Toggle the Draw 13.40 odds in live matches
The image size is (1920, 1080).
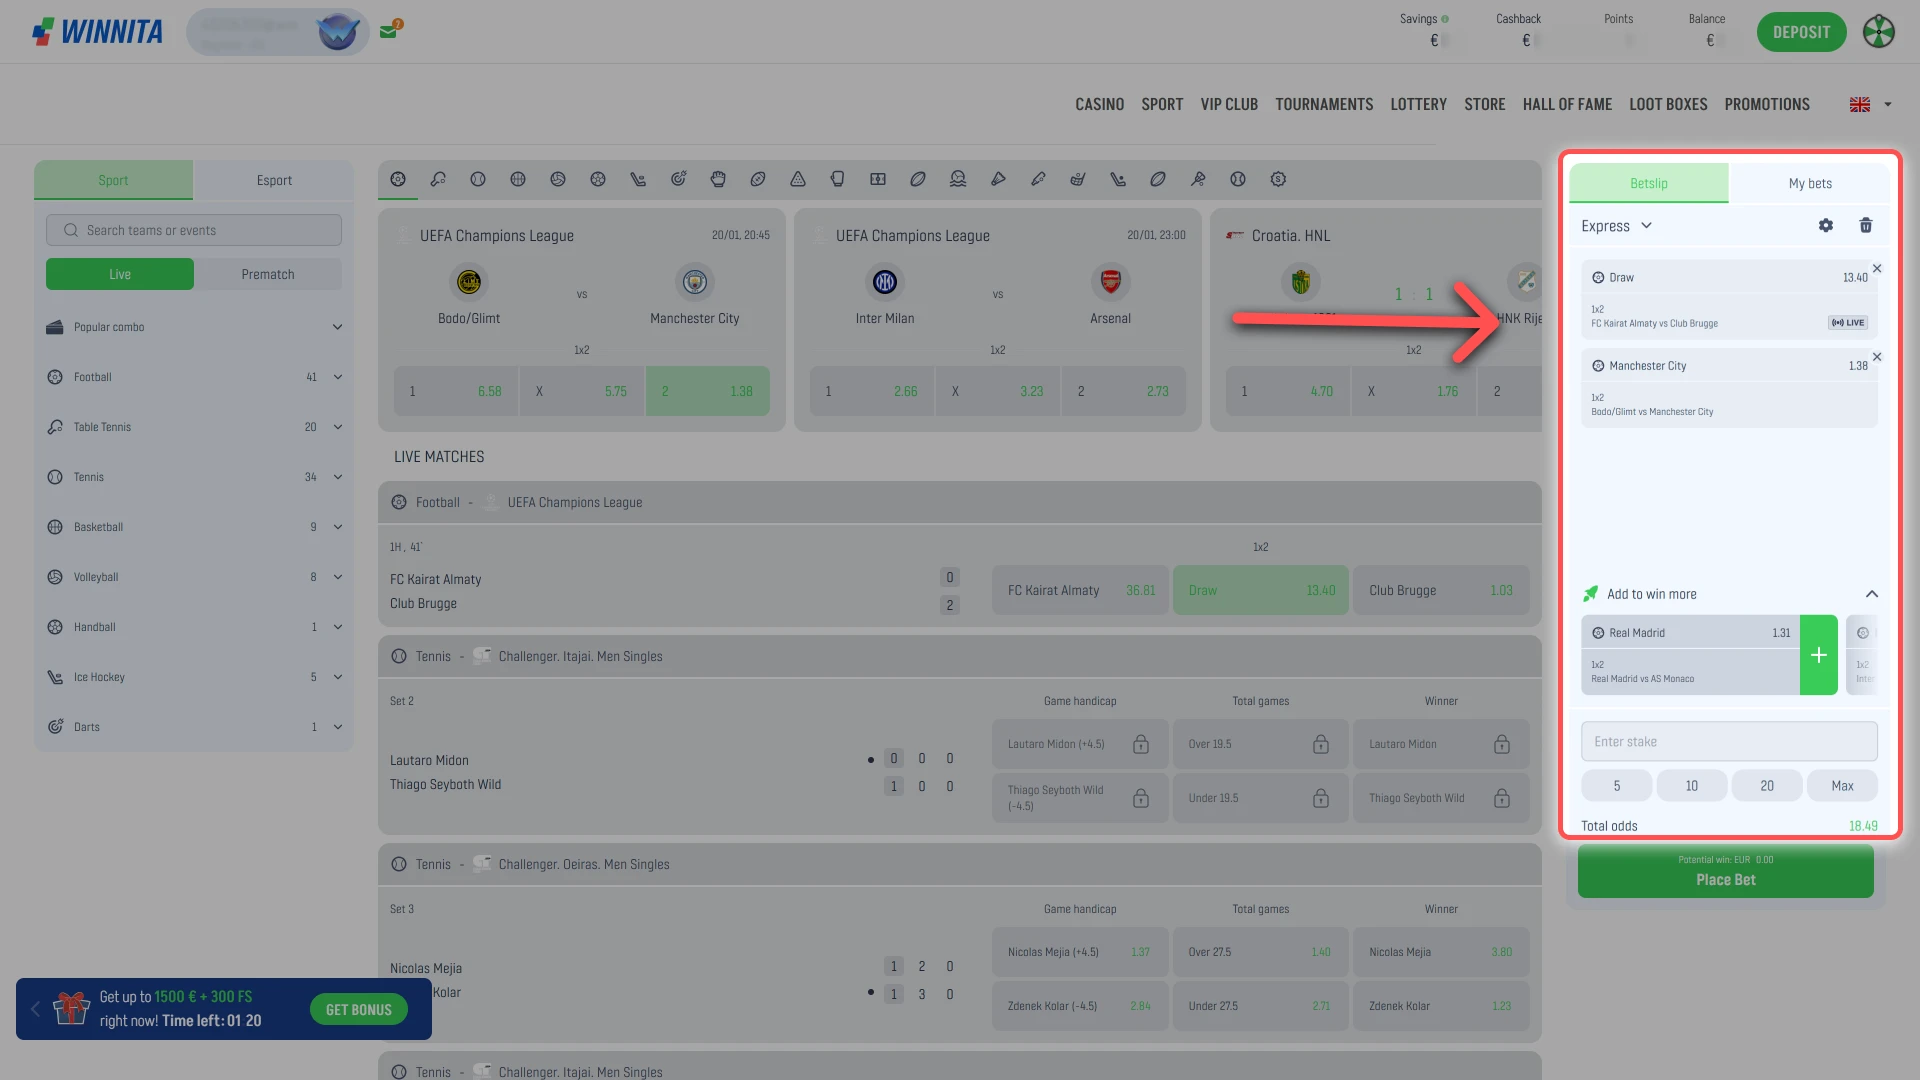tap(1260, 591)
